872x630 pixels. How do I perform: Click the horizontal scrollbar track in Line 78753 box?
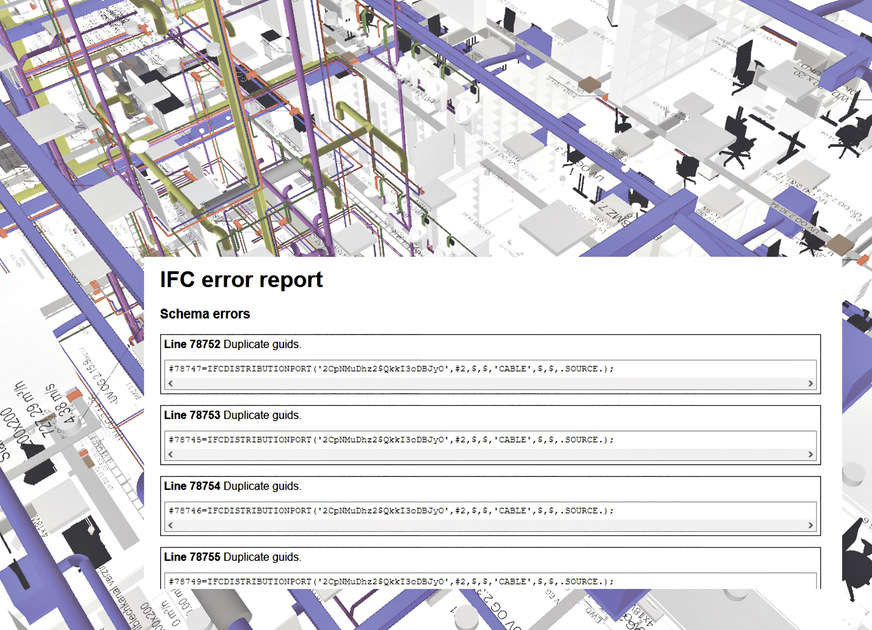click(490, 454)
